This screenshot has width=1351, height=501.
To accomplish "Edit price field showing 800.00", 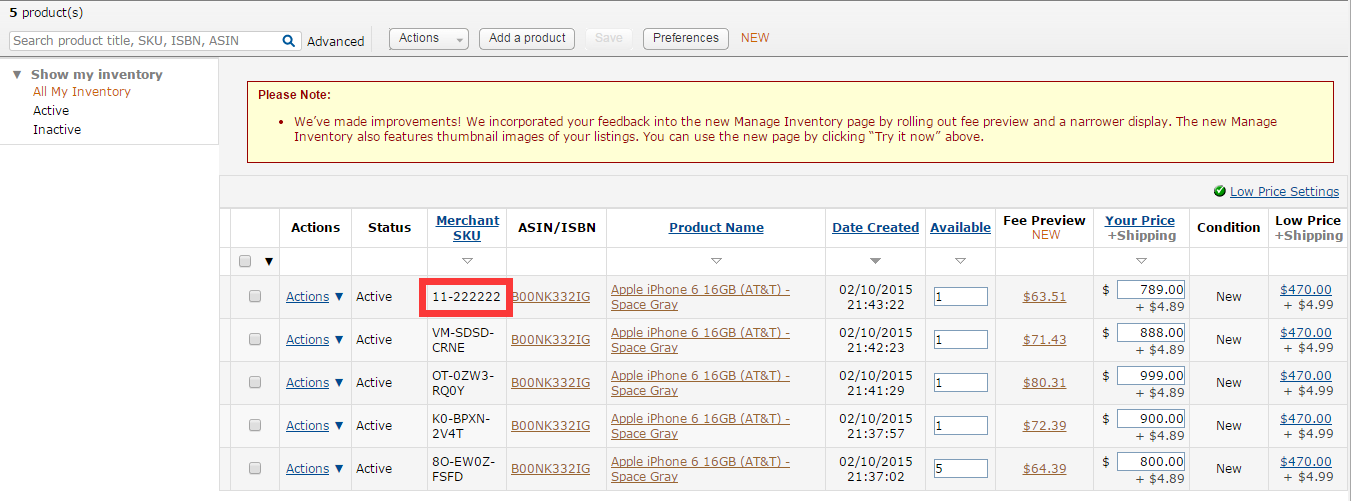I will tap(1151, 462).
